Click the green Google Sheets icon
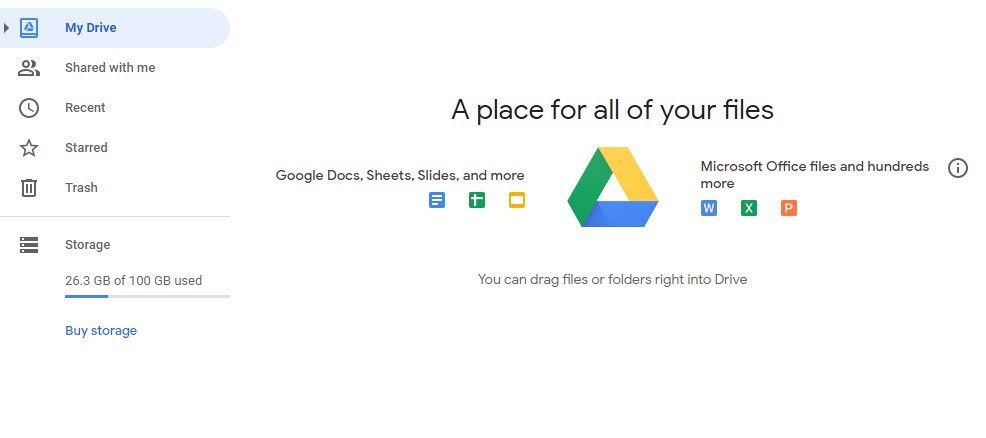The image size is (986, 438). pyautogui.click(x=477, y=200)
